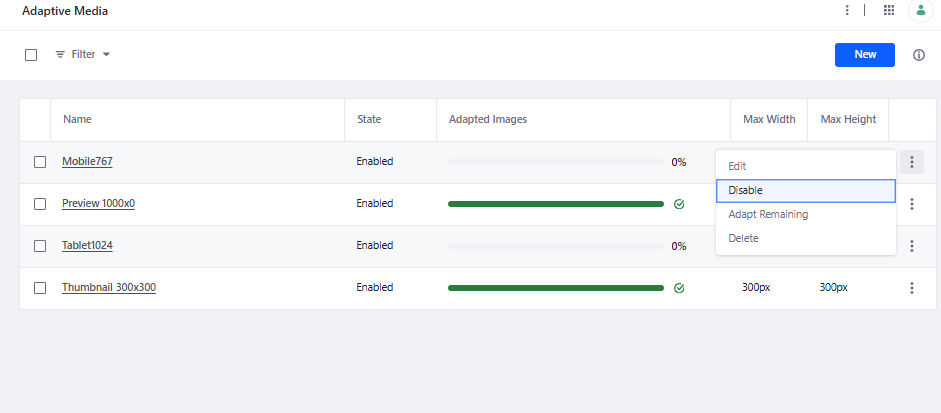941x413 pixels.
Task: Check the Tablet1024 row checkbox
Action: pyautogui.click(x=40, y=246)
